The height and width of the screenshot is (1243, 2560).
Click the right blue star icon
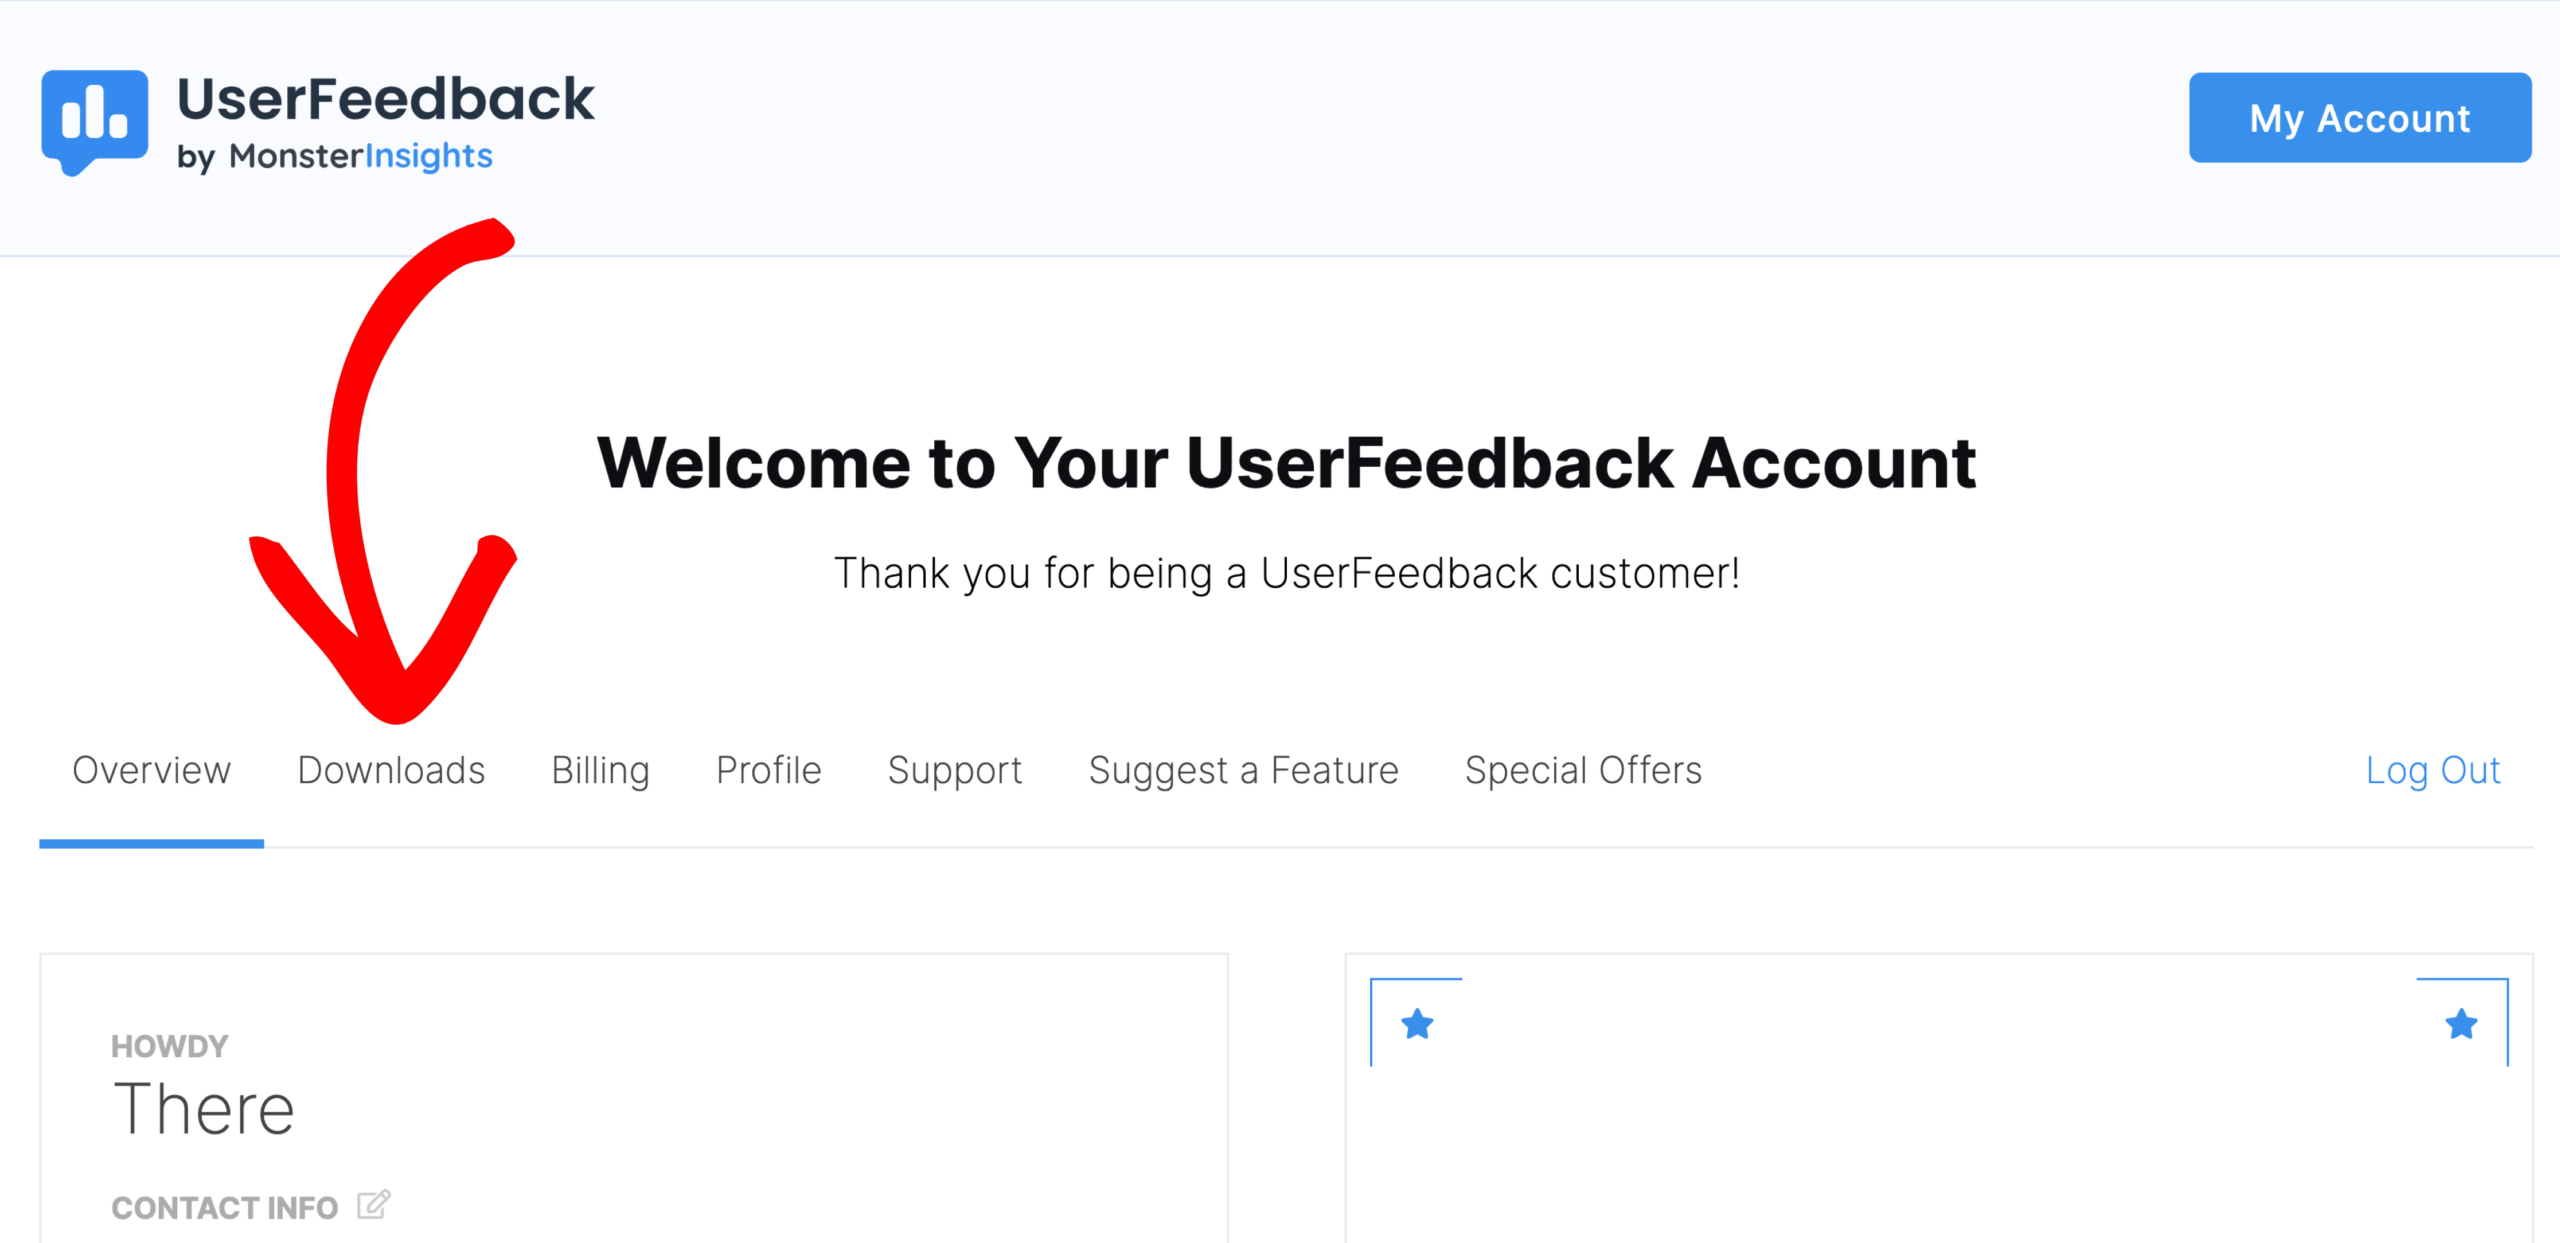(2461, 1024)
